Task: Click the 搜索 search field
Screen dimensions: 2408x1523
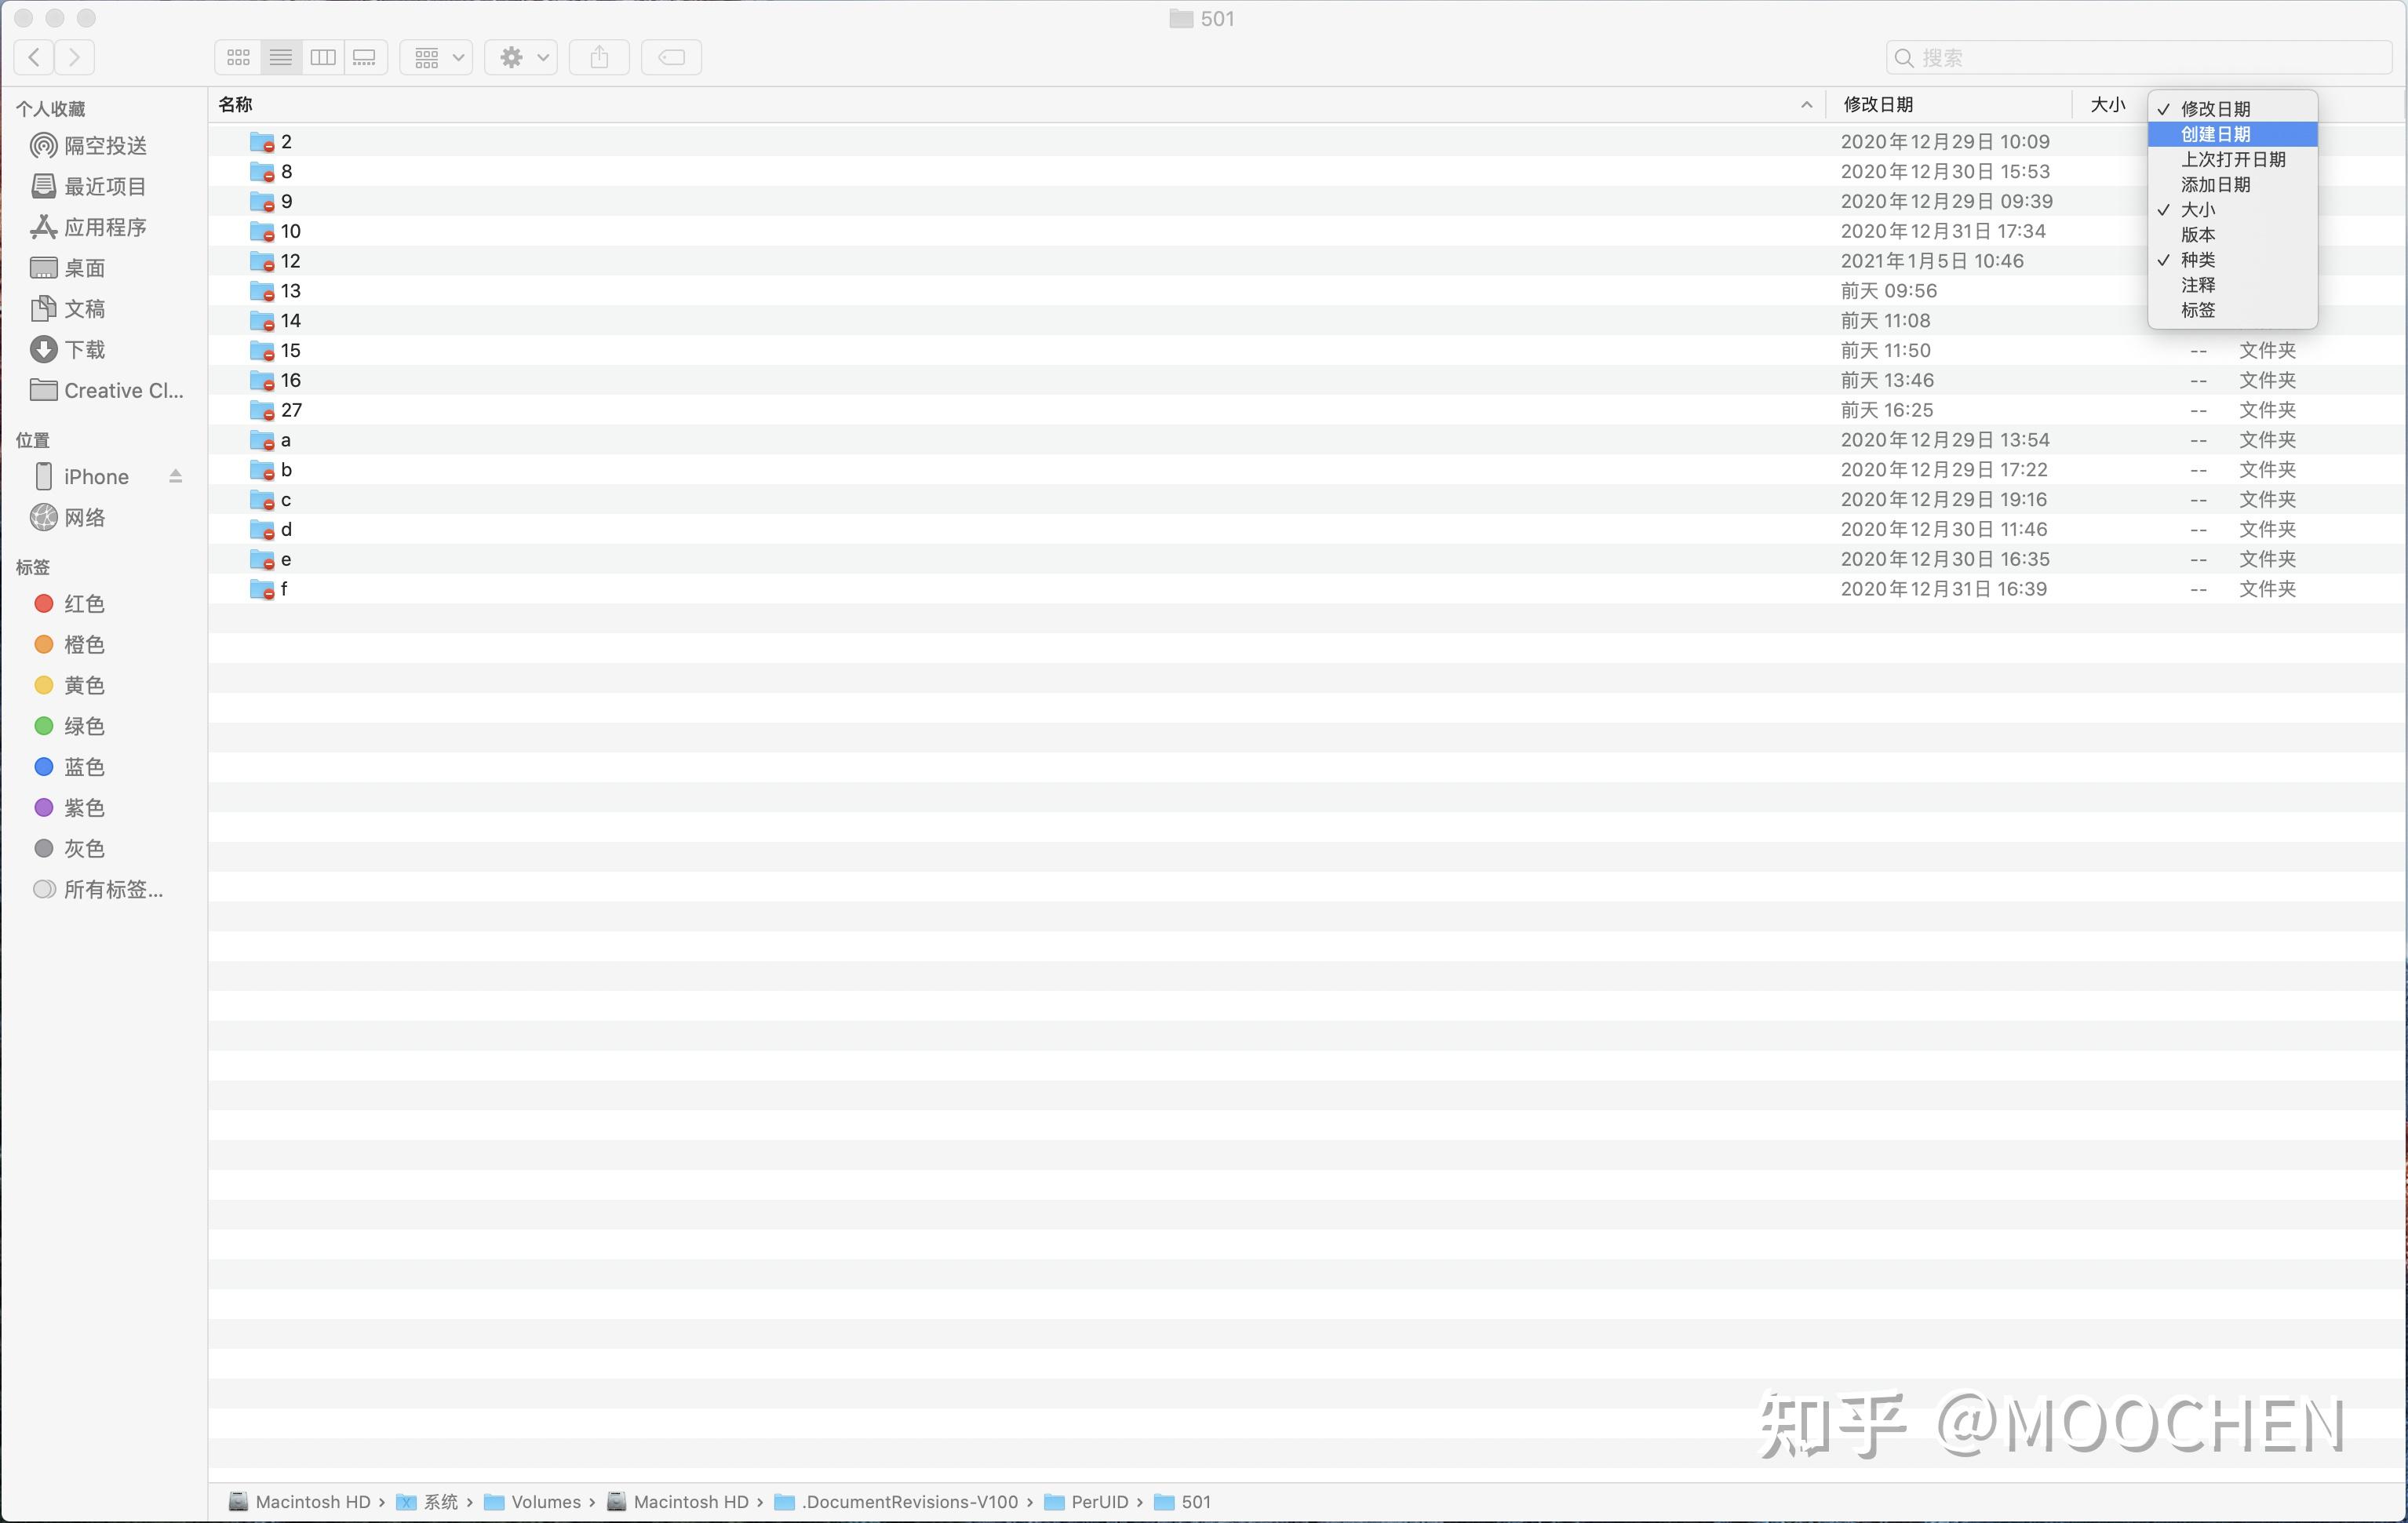Action: [2140, 58]
